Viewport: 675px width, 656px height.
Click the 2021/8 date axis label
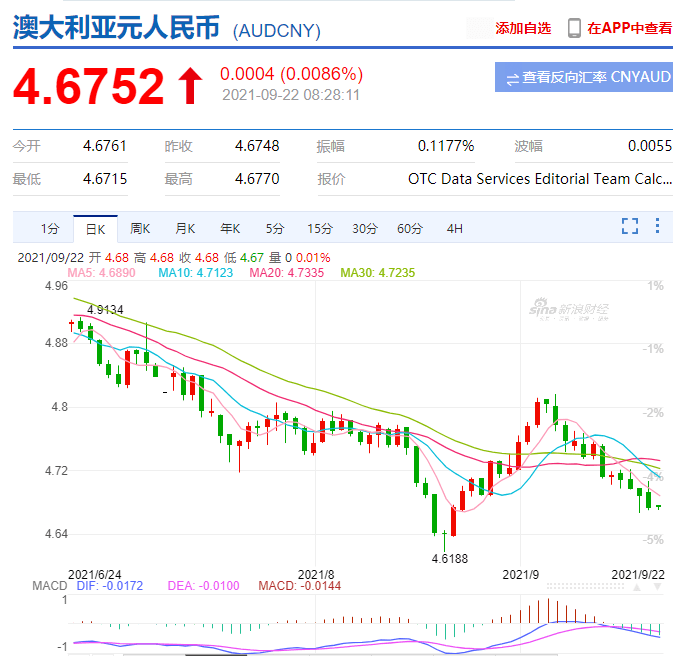point(316,574)
